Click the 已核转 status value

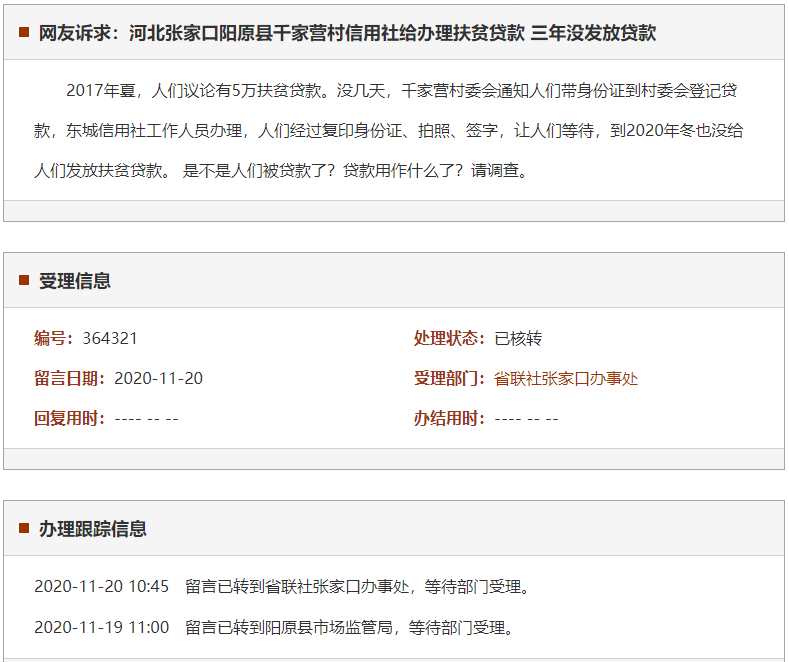point(518,338)
